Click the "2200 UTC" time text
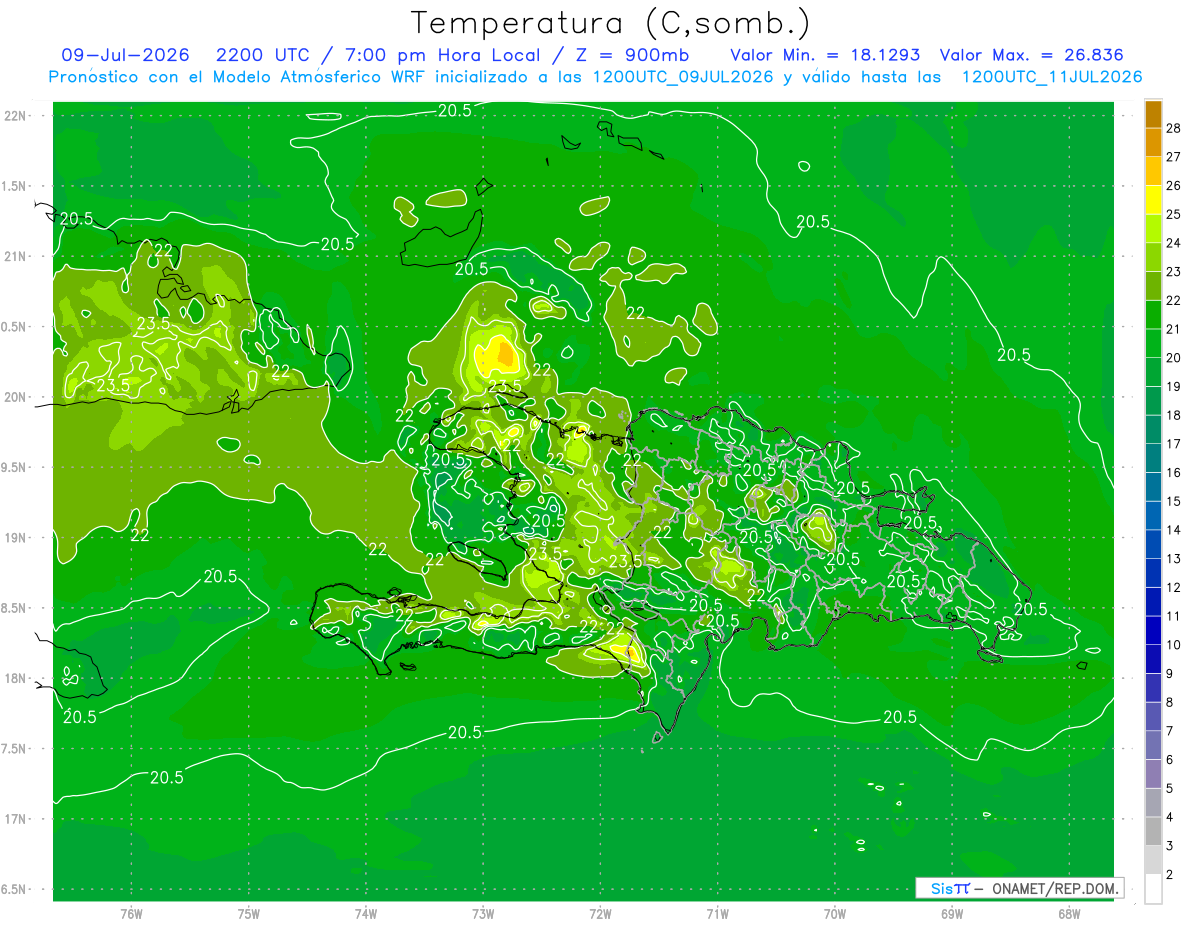The width and height of the screenshot is (1200, 927). pyautogui.click(x=261, y=55)
